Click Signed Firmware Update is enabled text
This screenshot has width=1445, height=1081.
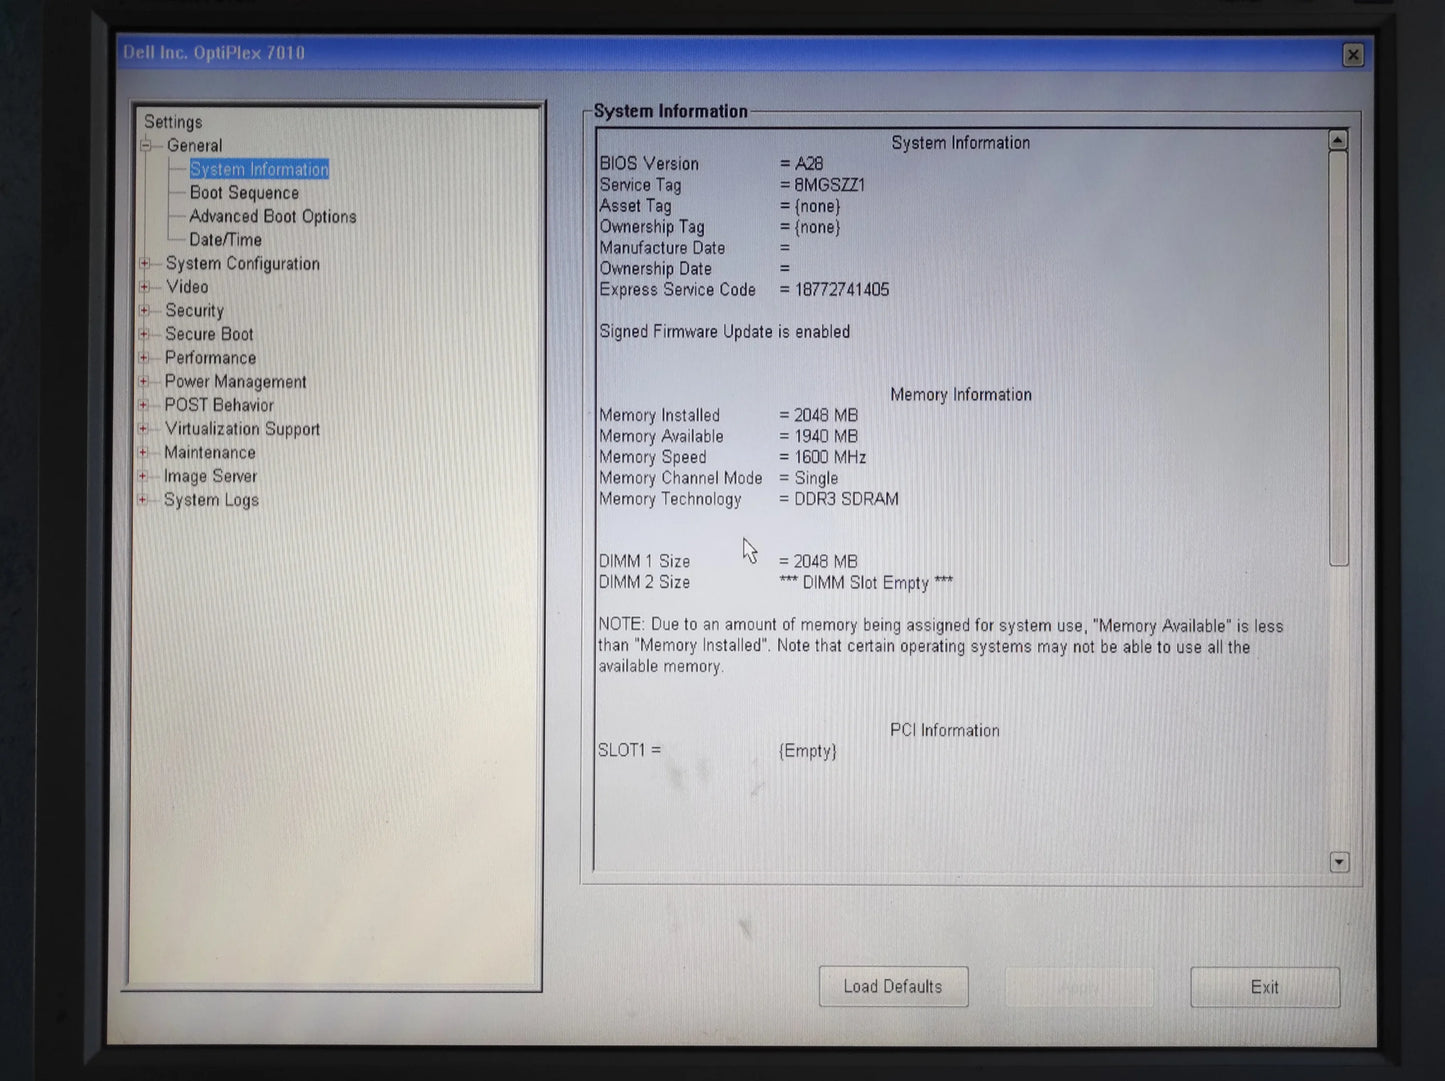click(725, 332)
